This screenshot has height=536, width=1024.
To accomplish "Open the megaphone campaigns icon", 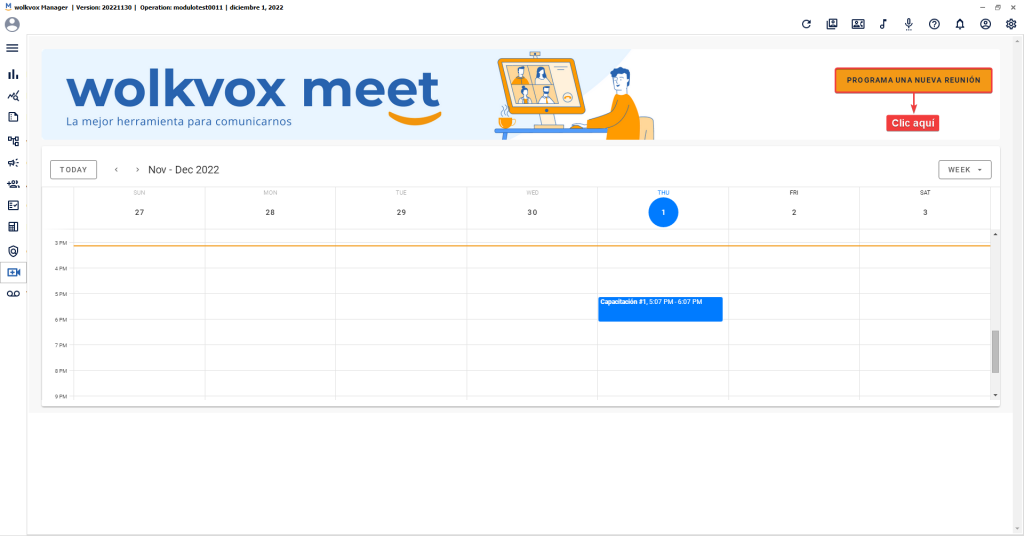I will (13, 163).
